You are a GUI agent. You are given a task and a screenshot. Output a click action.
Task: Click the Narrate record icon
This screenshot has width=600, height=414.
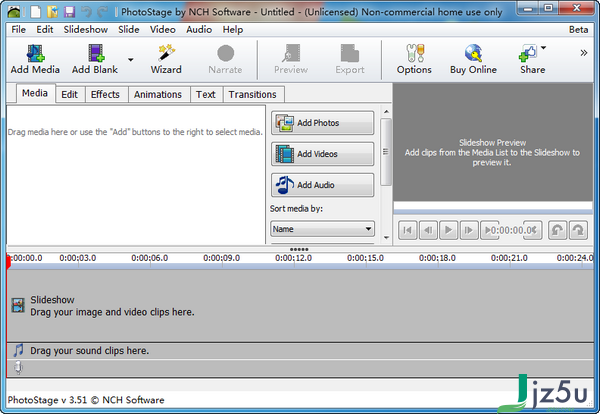coord(225,53)
